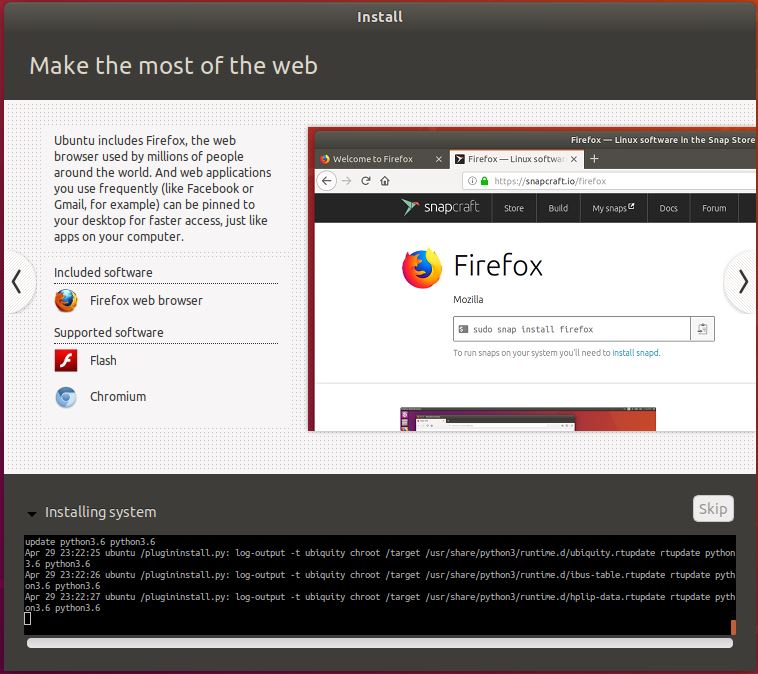The height and width of the screenshot is (674, 758).
Task: Click the terminal line mentioning hplip-data.rtupdate
Action: 380,602
